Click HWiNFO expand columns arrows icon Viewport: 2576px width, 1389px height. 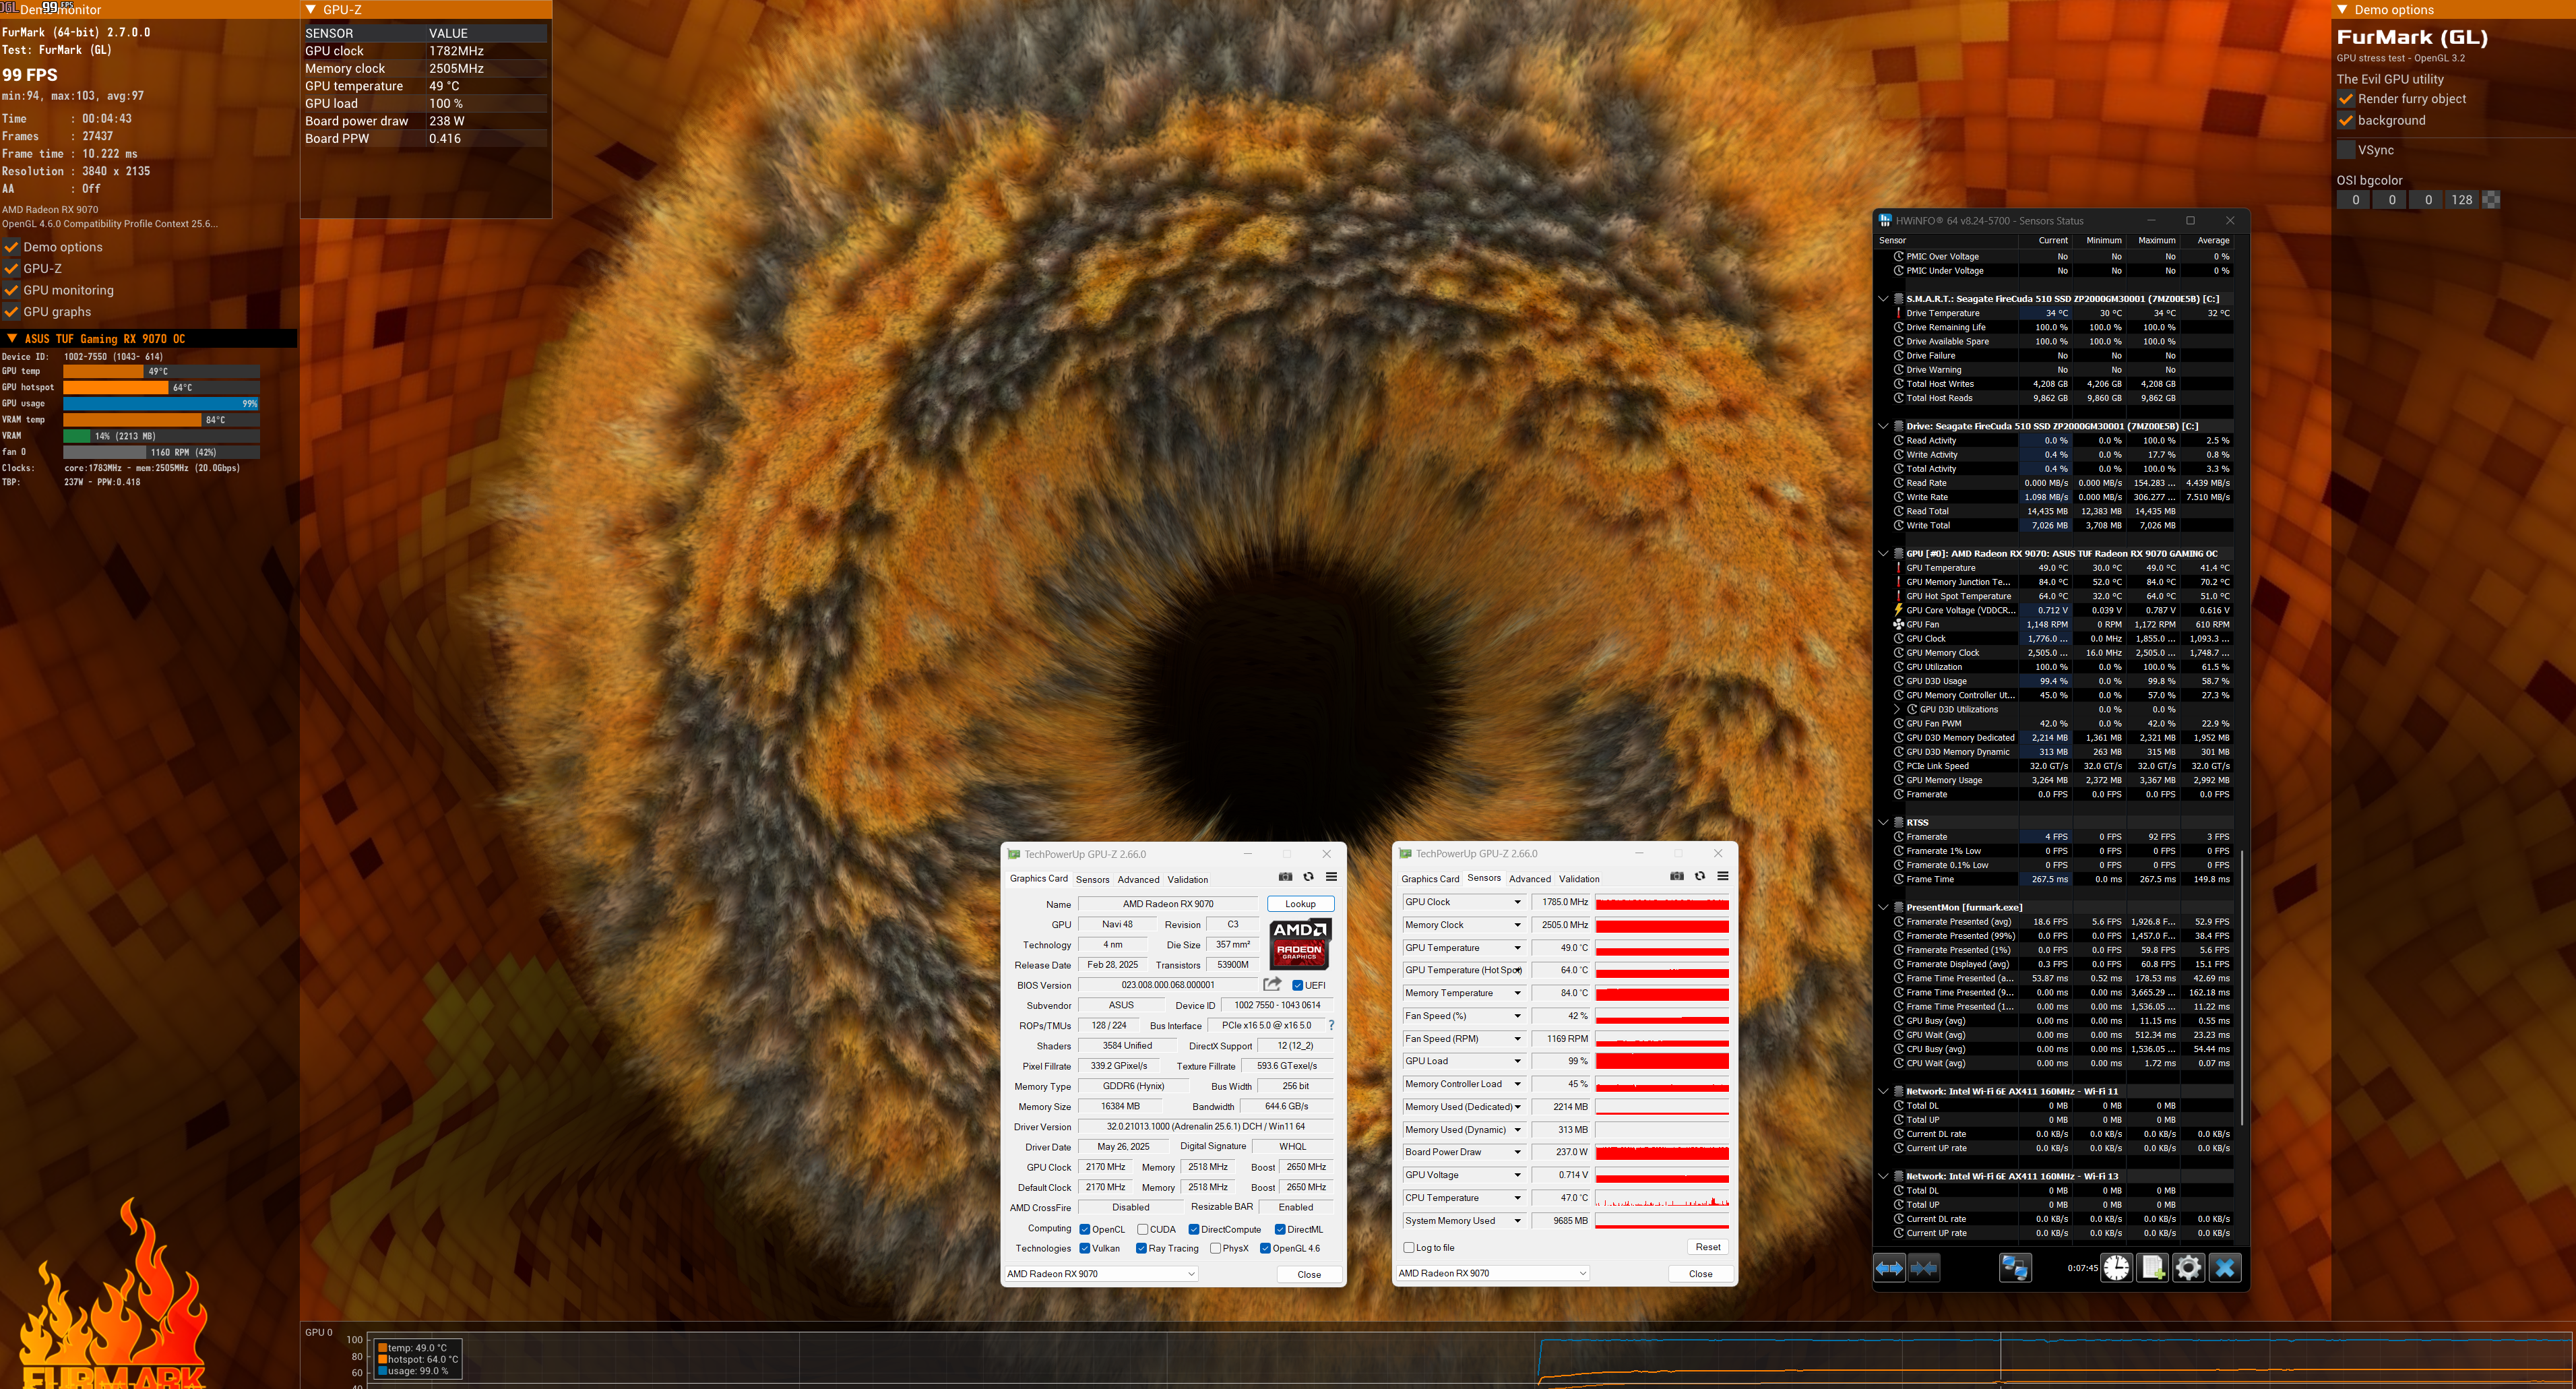(1889, 1268)
